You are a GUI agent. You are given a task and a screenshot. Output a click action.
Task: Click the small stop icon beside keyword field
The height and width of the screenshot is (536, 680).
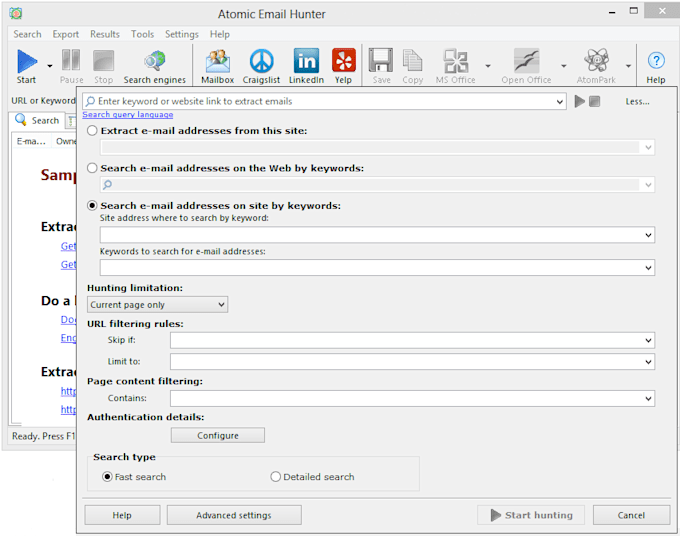(595, 101)
